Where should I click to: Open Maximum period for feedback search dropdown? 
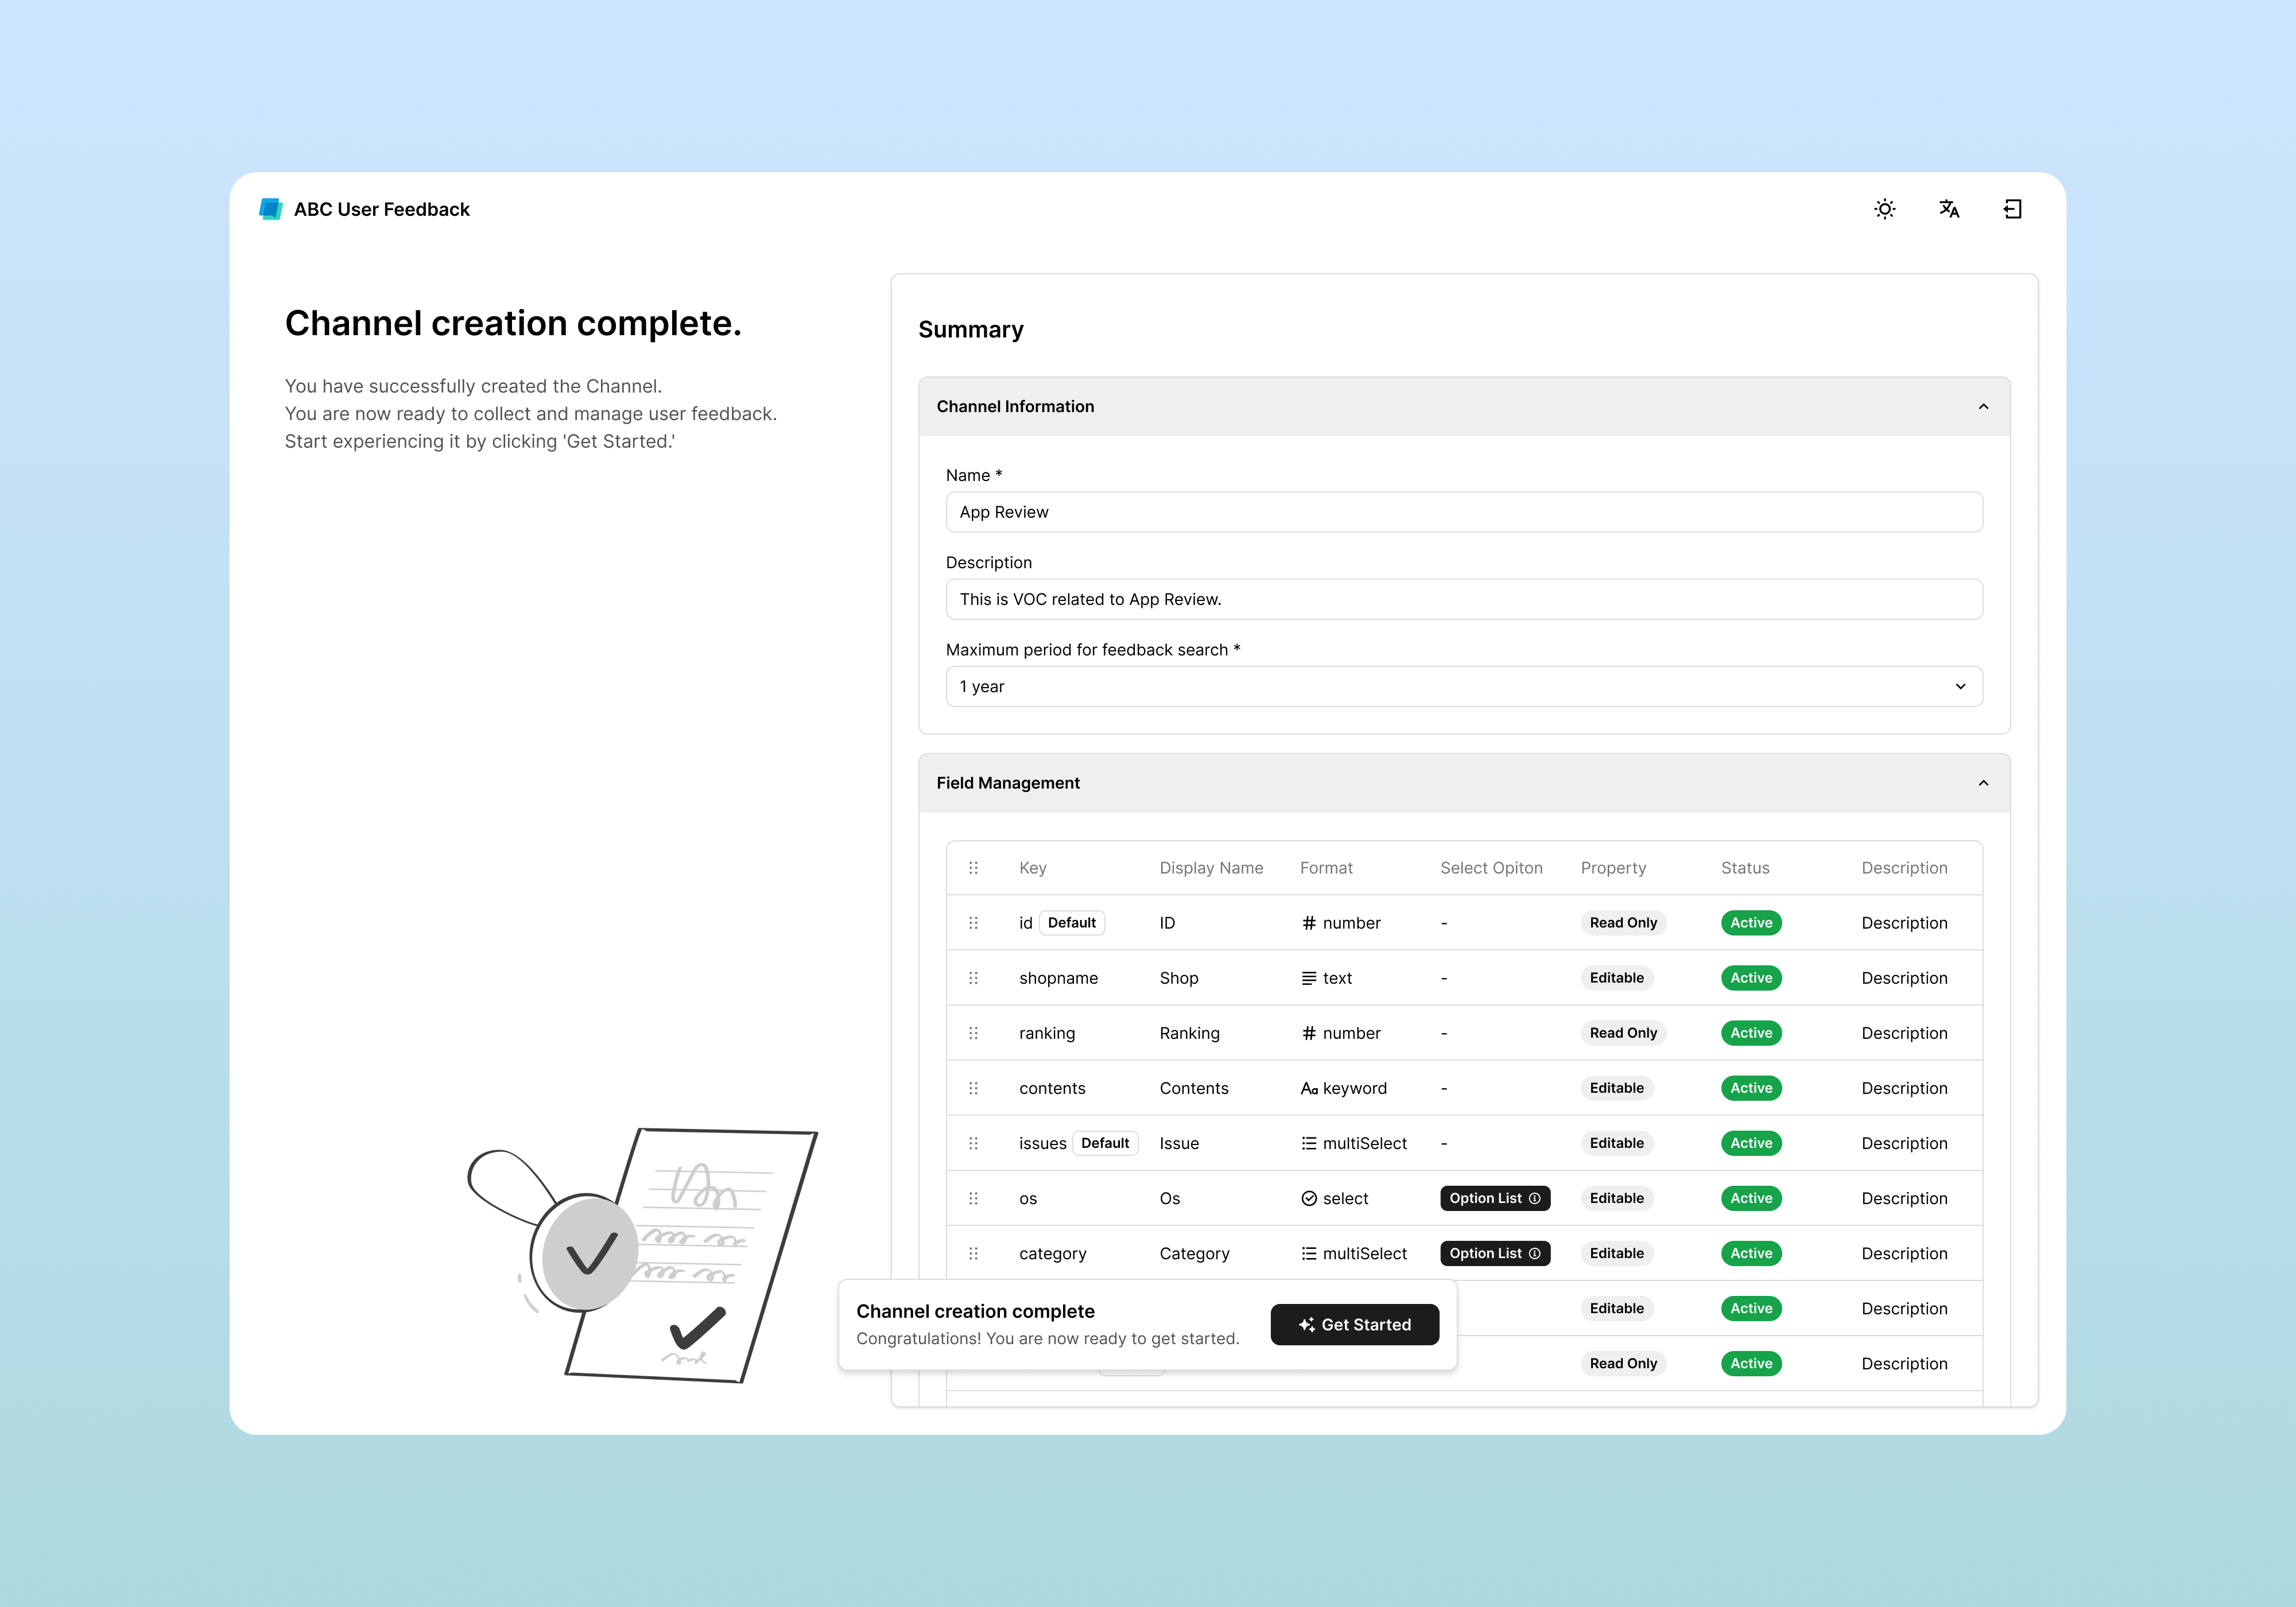(1463, 686)
